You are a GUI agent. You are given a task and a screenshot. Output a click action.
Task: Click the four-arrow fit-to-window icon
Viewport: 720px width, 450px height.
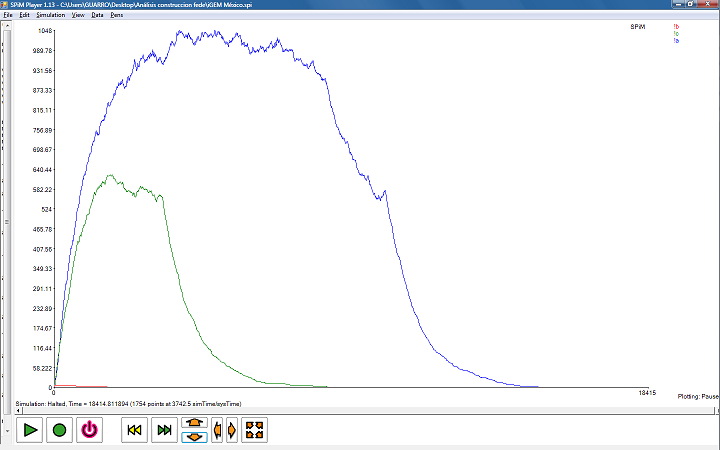(x=254, y=430)
